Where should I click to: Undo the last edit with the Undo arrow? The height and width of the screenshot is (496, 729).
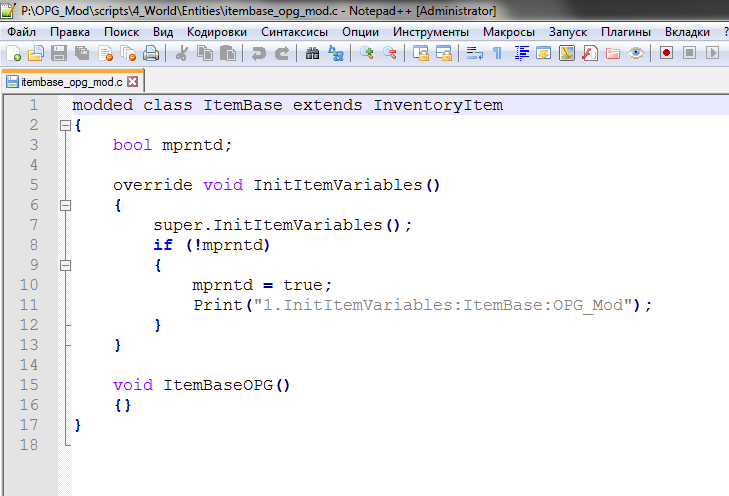pyautogui.click(x=258, y=53)
